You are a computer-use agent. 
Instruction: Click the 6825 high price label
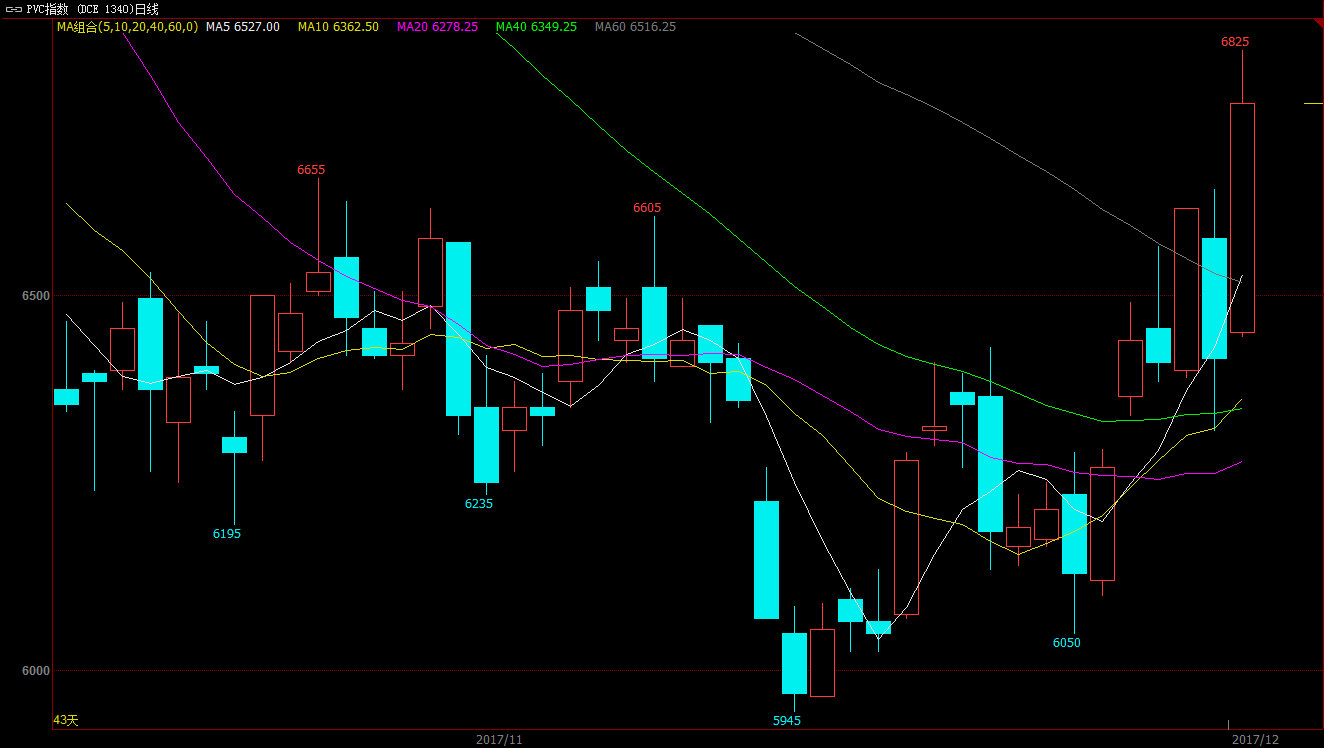click(1235, 42)
